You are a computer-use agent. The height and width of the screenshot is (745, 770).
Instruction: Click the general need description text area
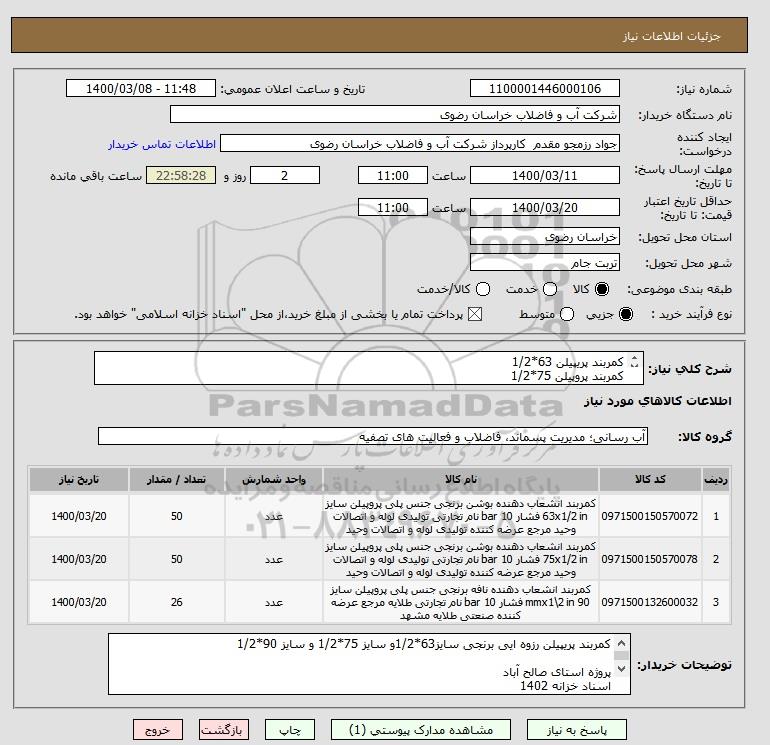pyautogui.click(x=369, y=368)
